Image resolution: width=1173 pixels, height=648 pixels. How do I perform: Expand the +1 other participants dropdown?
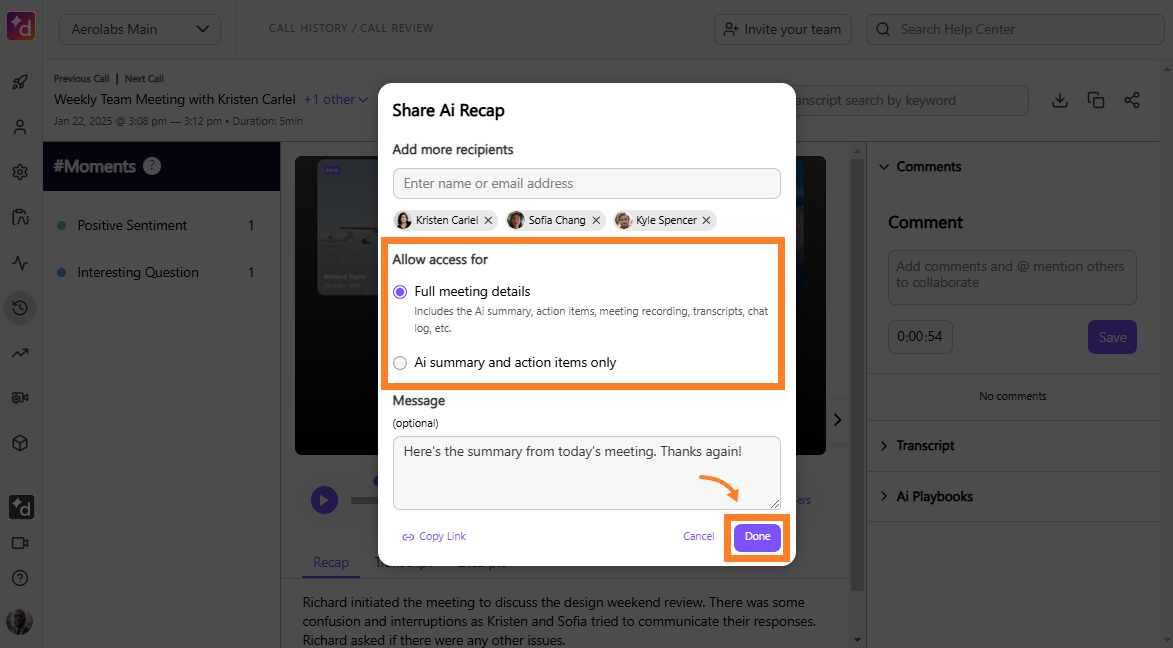click(336, 100)
